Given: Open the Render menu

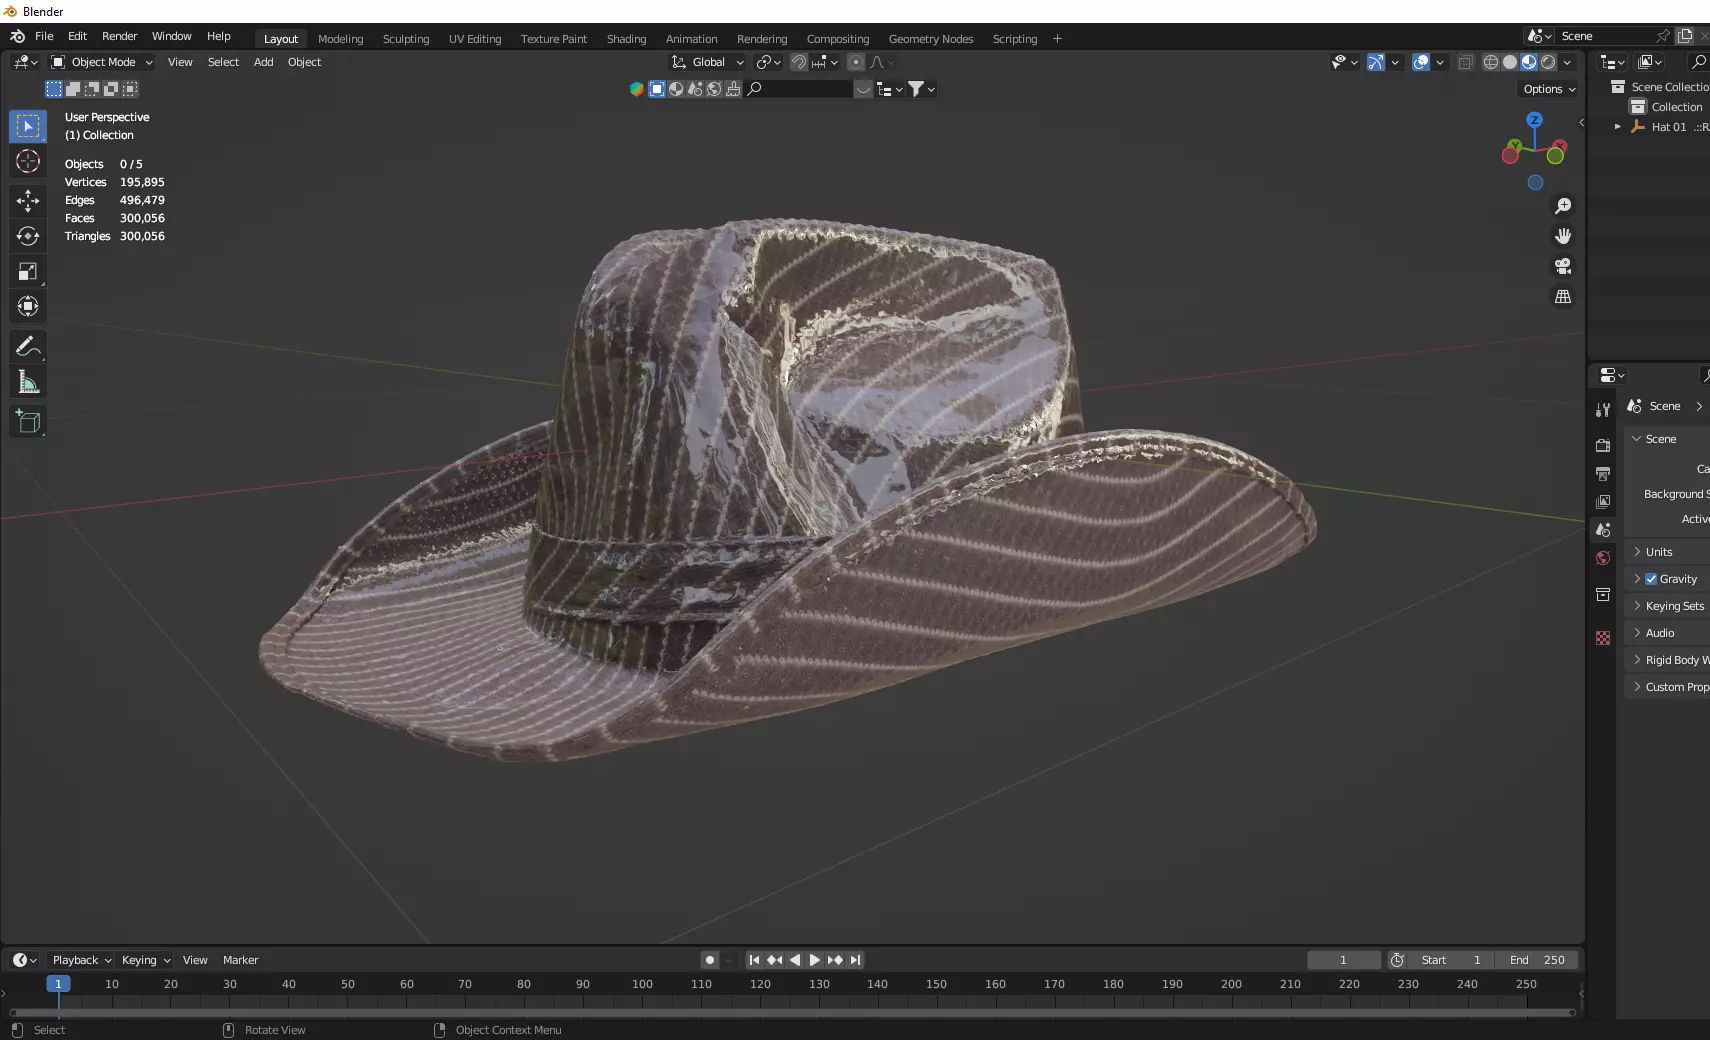Looking at the screenshot, I should (119, 36).
